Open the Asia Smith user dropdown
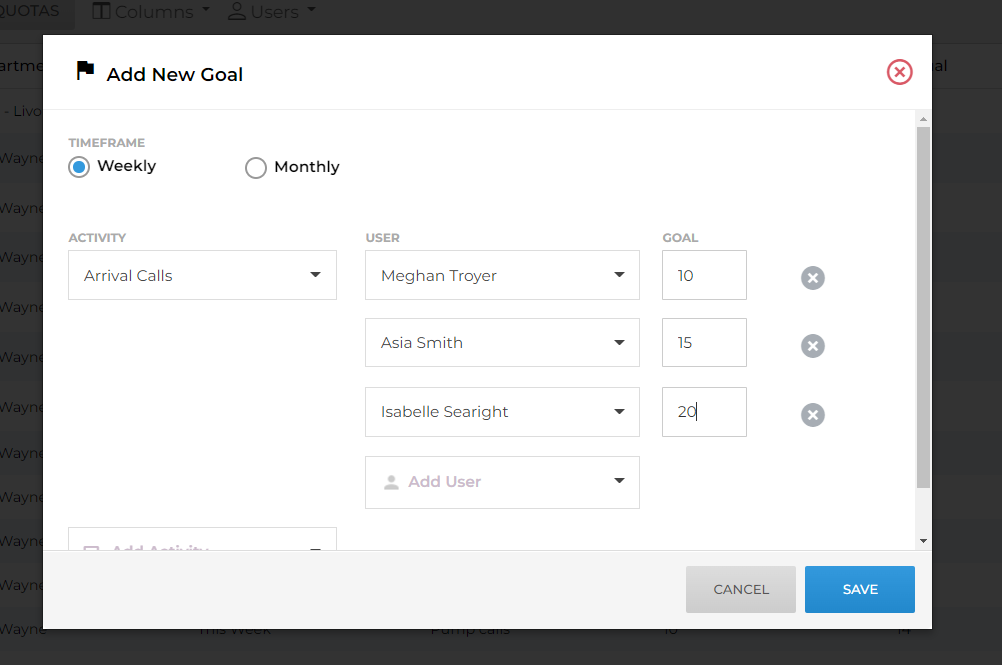 click(502, 343)
